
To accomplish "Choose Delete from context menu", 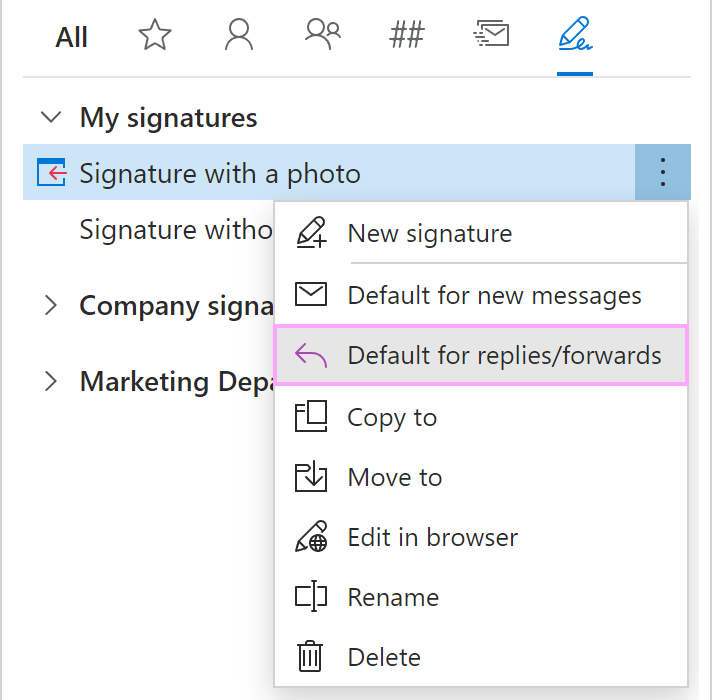I will coord(481,657).
